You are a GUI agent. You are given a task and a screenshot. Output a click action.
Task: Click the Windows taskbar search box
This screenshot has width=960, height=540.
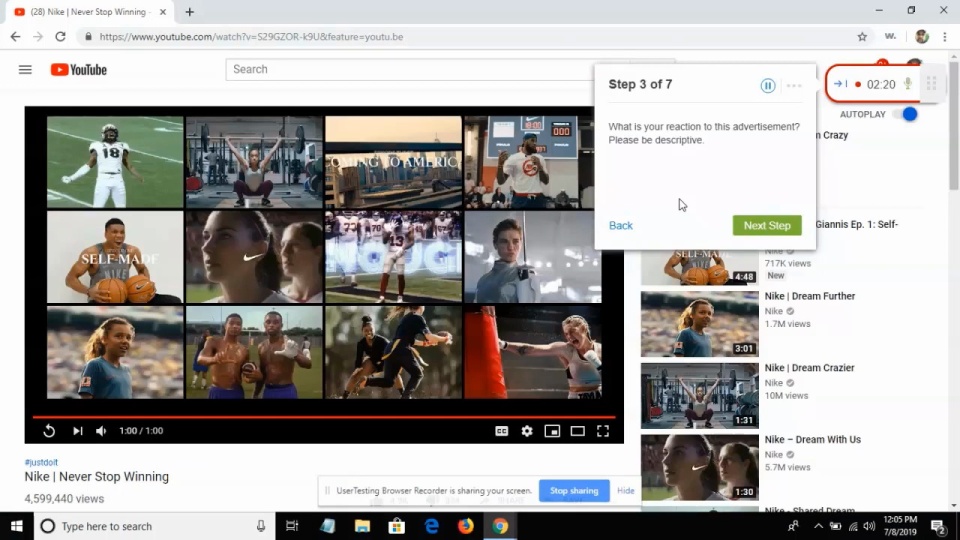(154, 526)
